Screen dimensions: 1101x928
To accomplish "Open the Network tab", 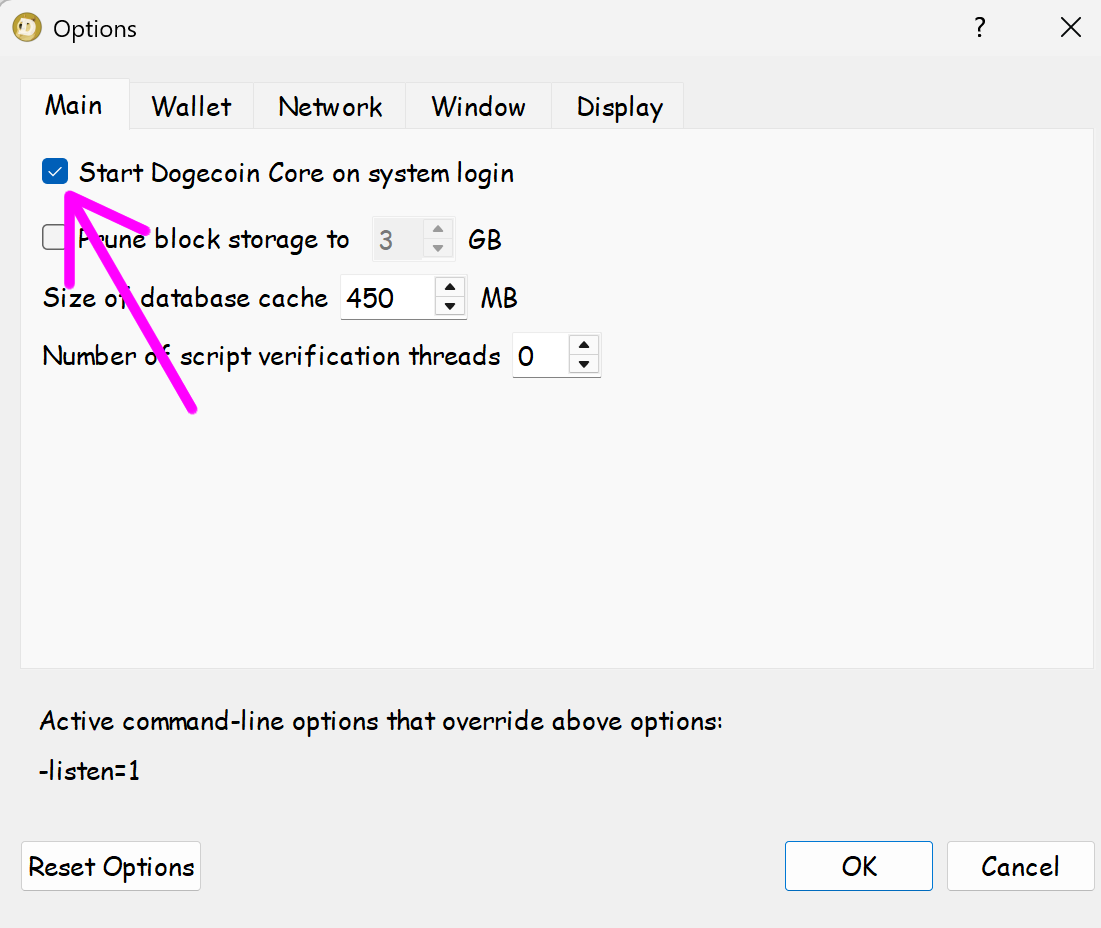I will tap(329, 107).
